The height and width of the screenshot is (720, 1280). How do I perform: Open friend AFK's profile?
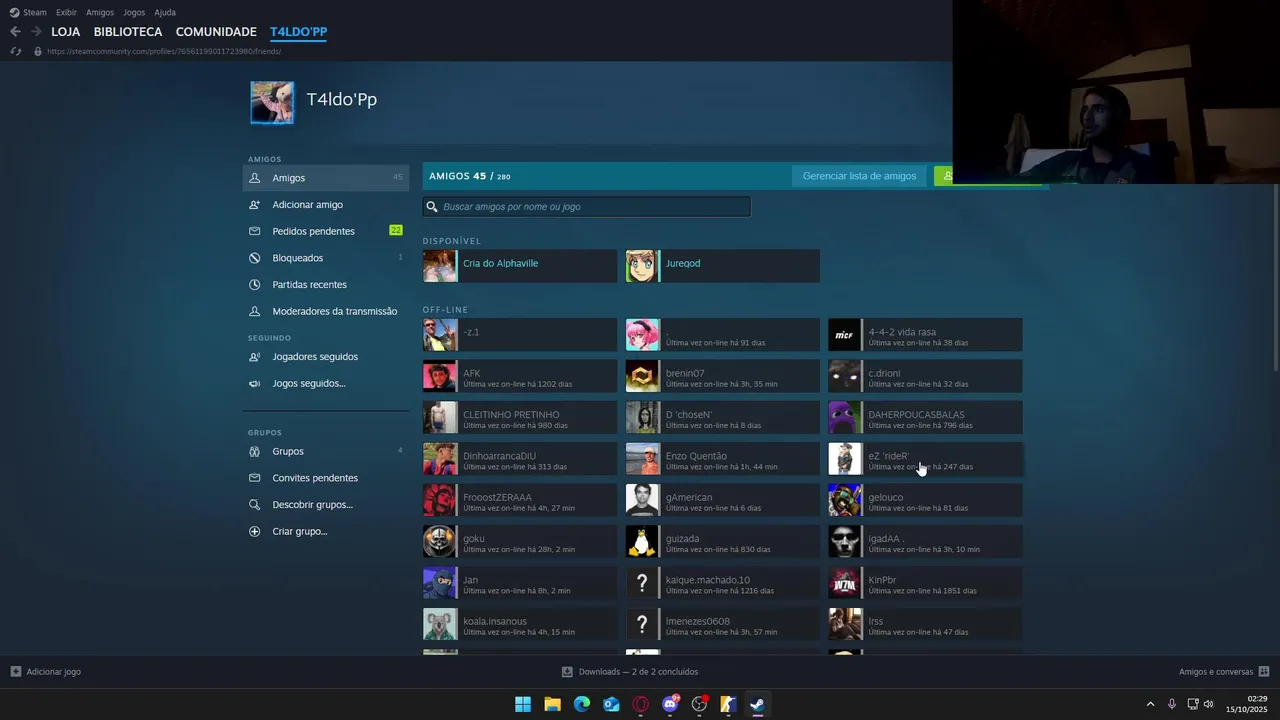tap(520, 376)
